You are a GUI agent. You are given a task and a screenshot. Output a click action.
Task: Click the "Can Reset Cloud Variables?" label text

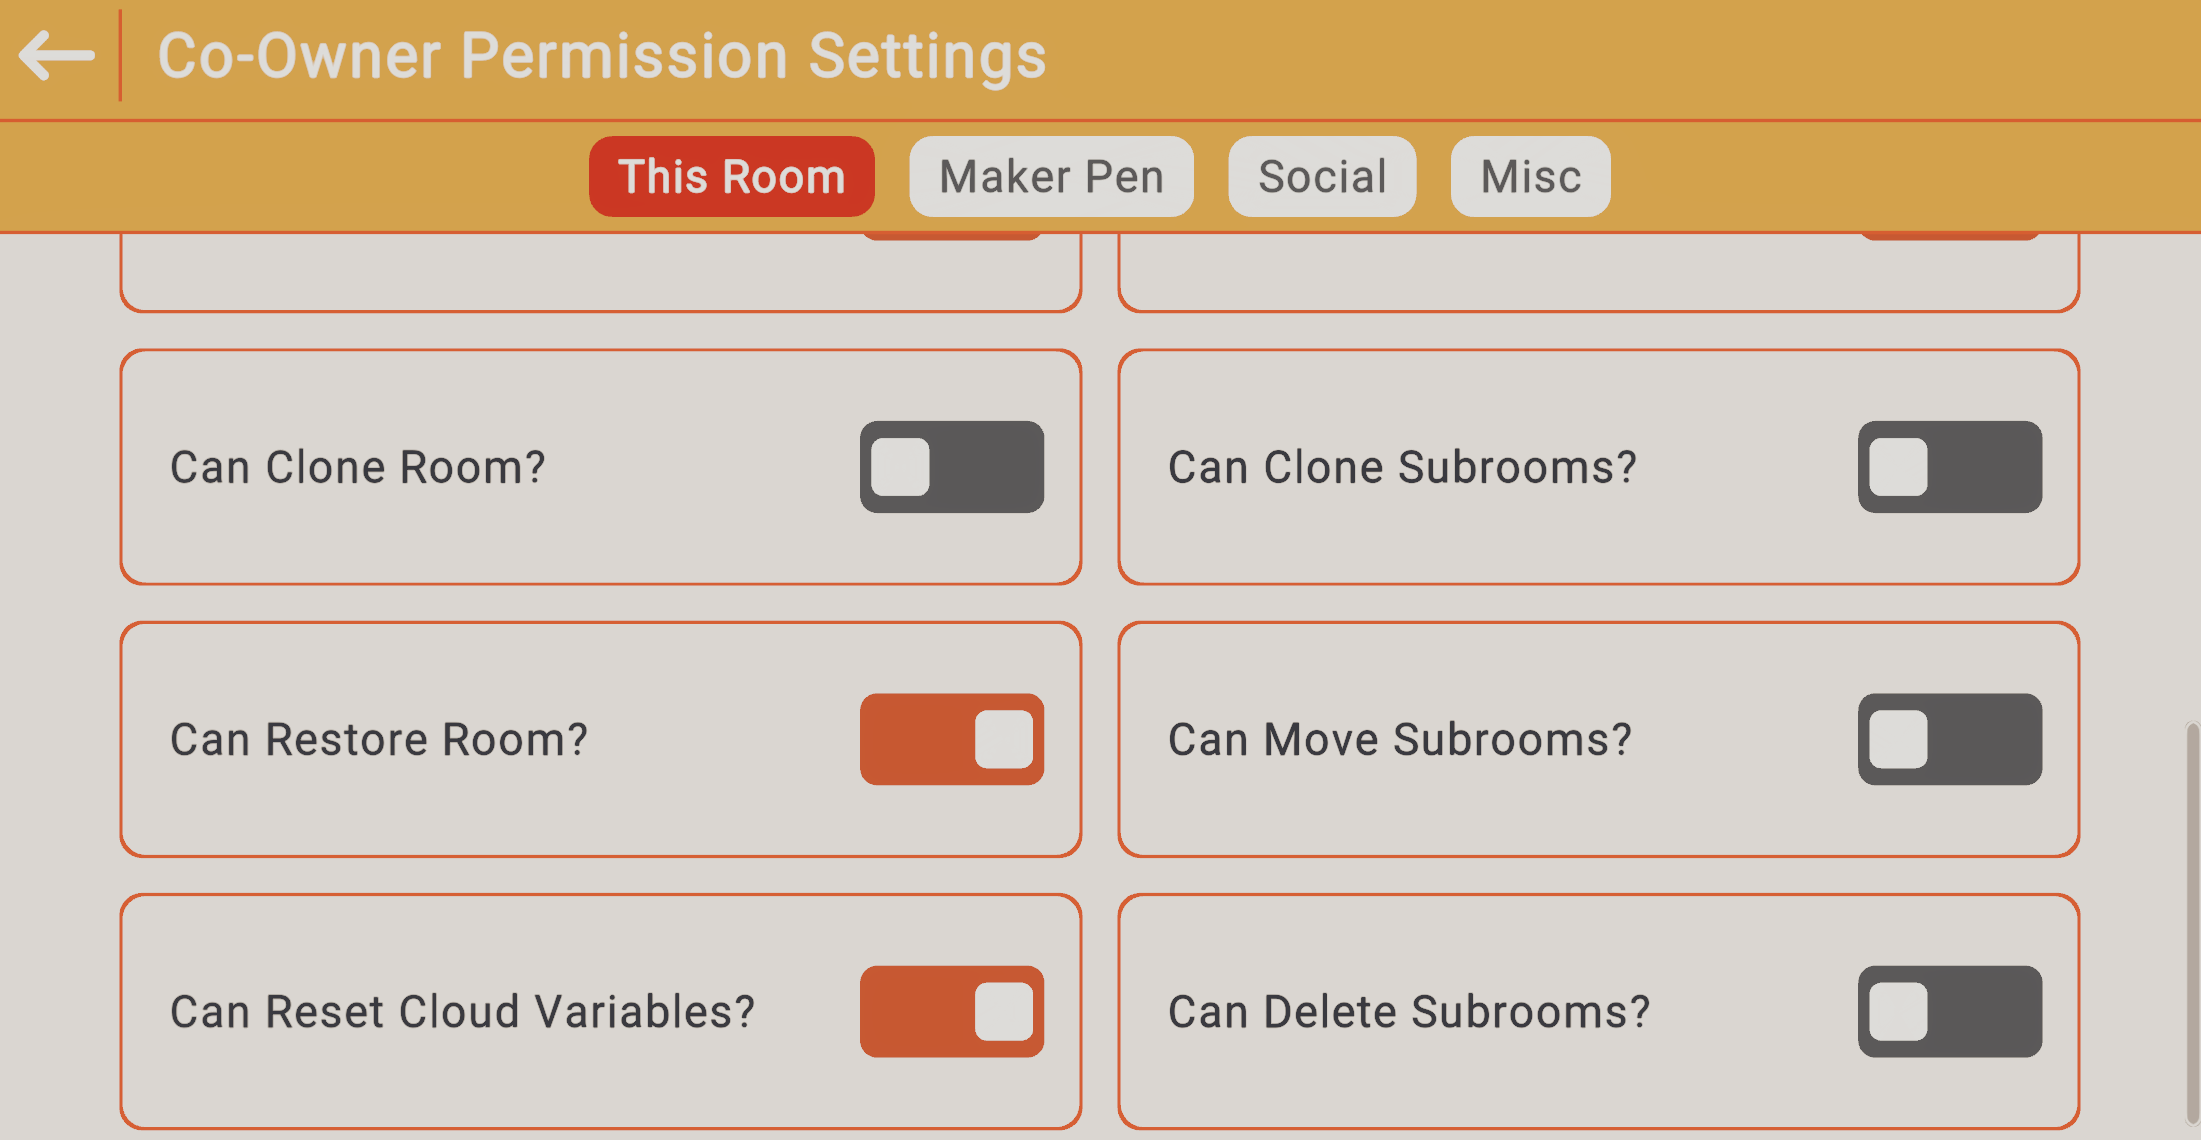[x=462, y=1012]
